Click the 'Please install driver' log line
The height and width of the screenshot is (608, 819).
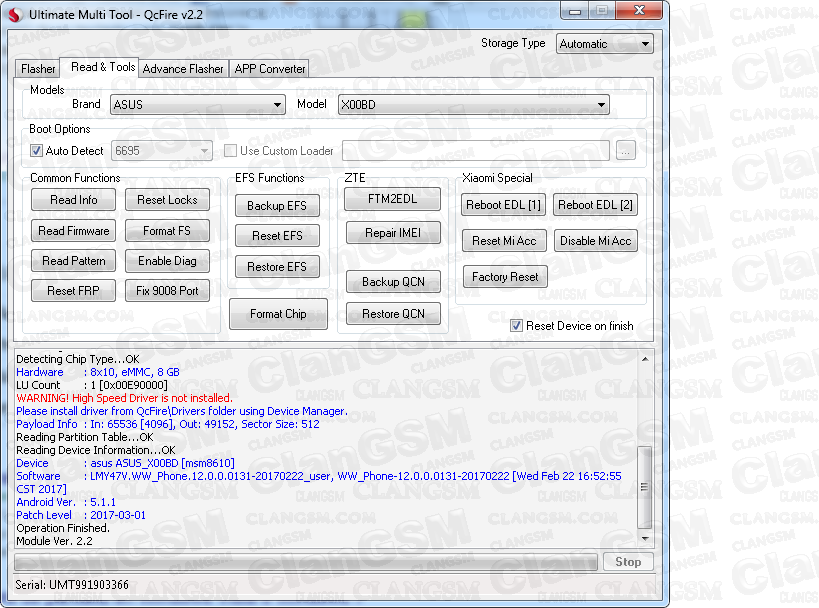coord(182,411)
